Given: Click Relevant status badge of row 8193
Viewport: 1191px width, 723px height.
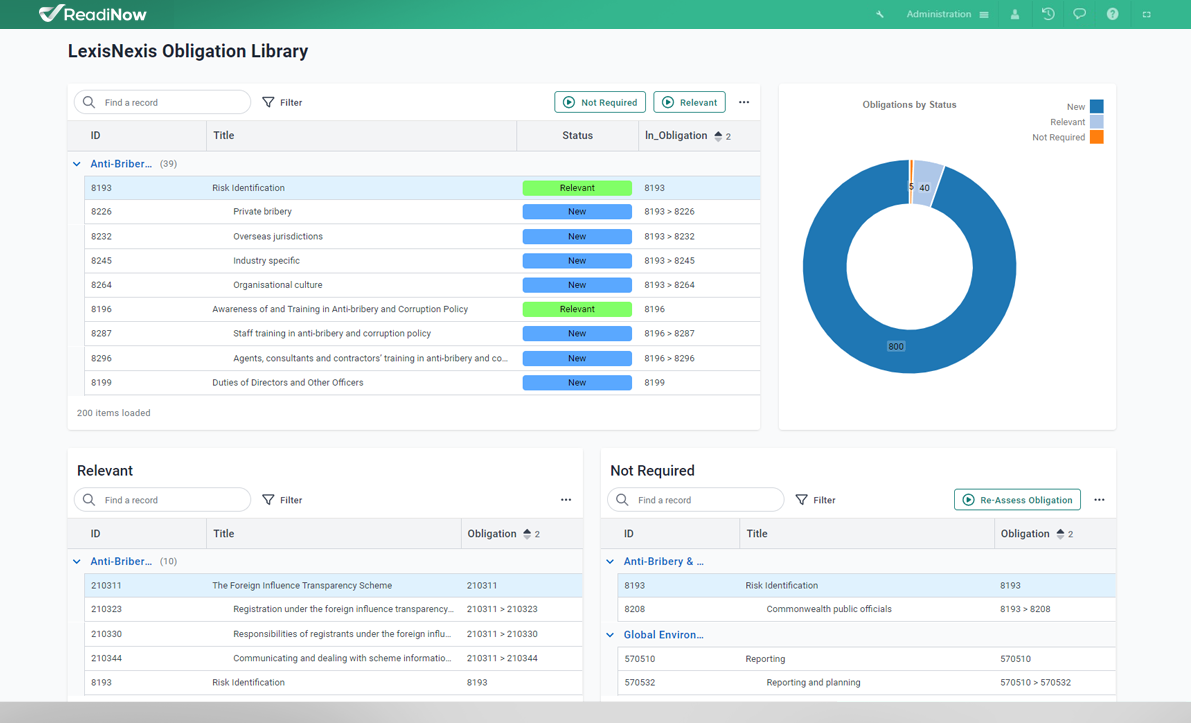Looking at the screenshot, I should pos(577,188).
